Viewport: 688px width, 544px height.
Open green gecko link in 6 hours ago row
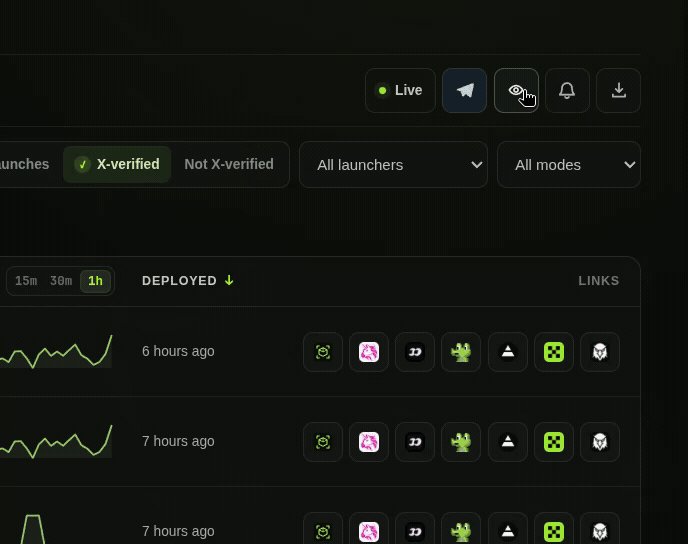pos(461,352)
